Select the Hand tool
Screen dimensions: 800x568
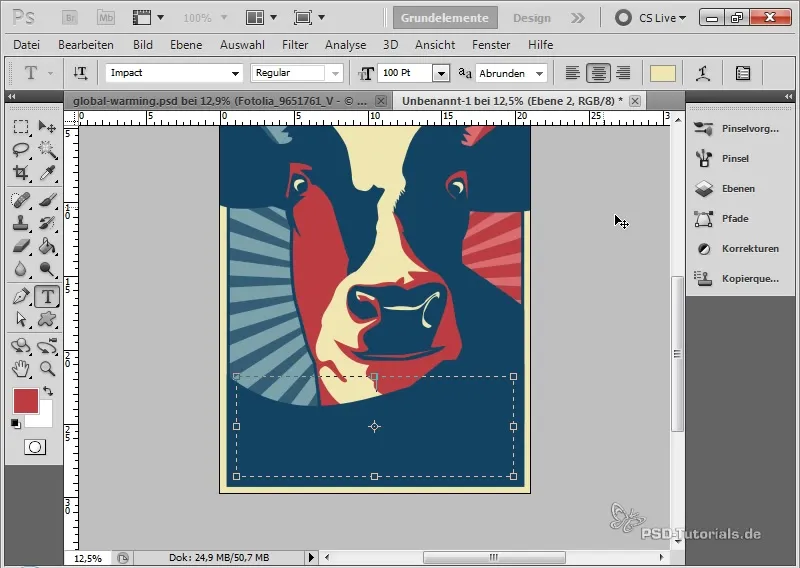(x=21, y=368)
